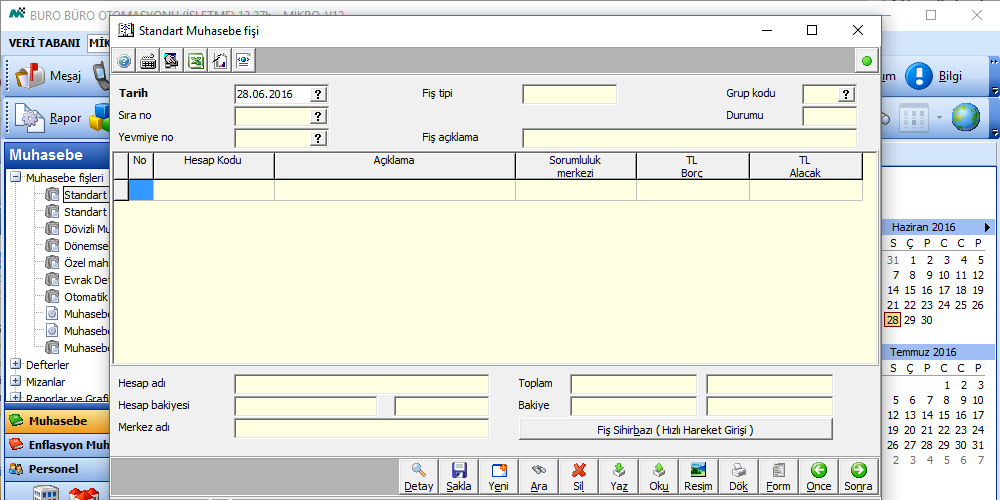The width and height of the screenshot is (1000, 500).
Task: Open the Resim picture button
Action: pos(698,477)
